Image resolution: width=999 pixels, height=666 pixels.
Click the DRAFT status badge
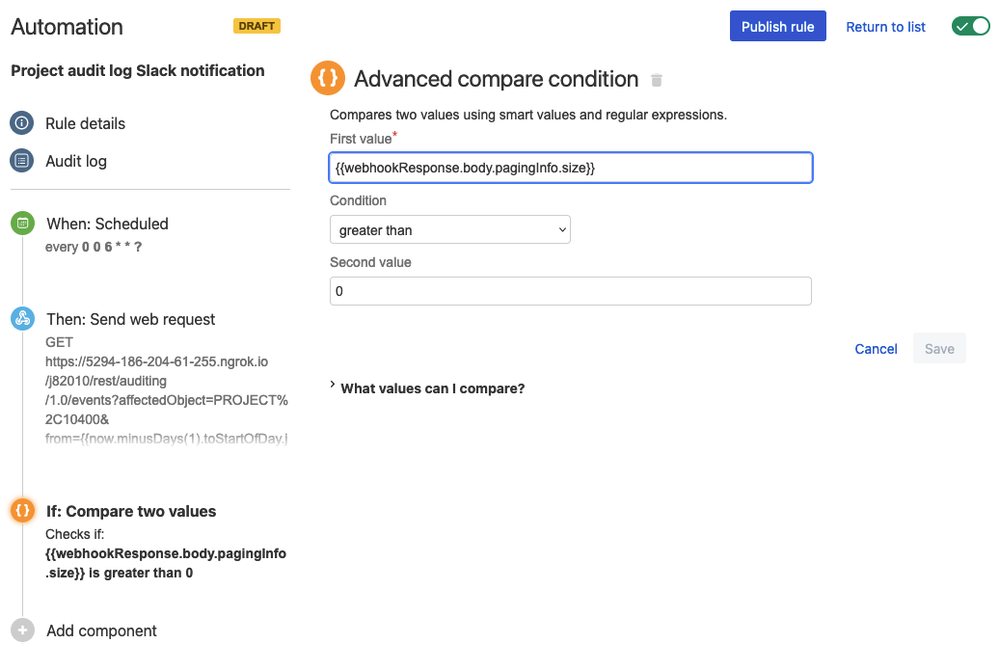(256, 26)
